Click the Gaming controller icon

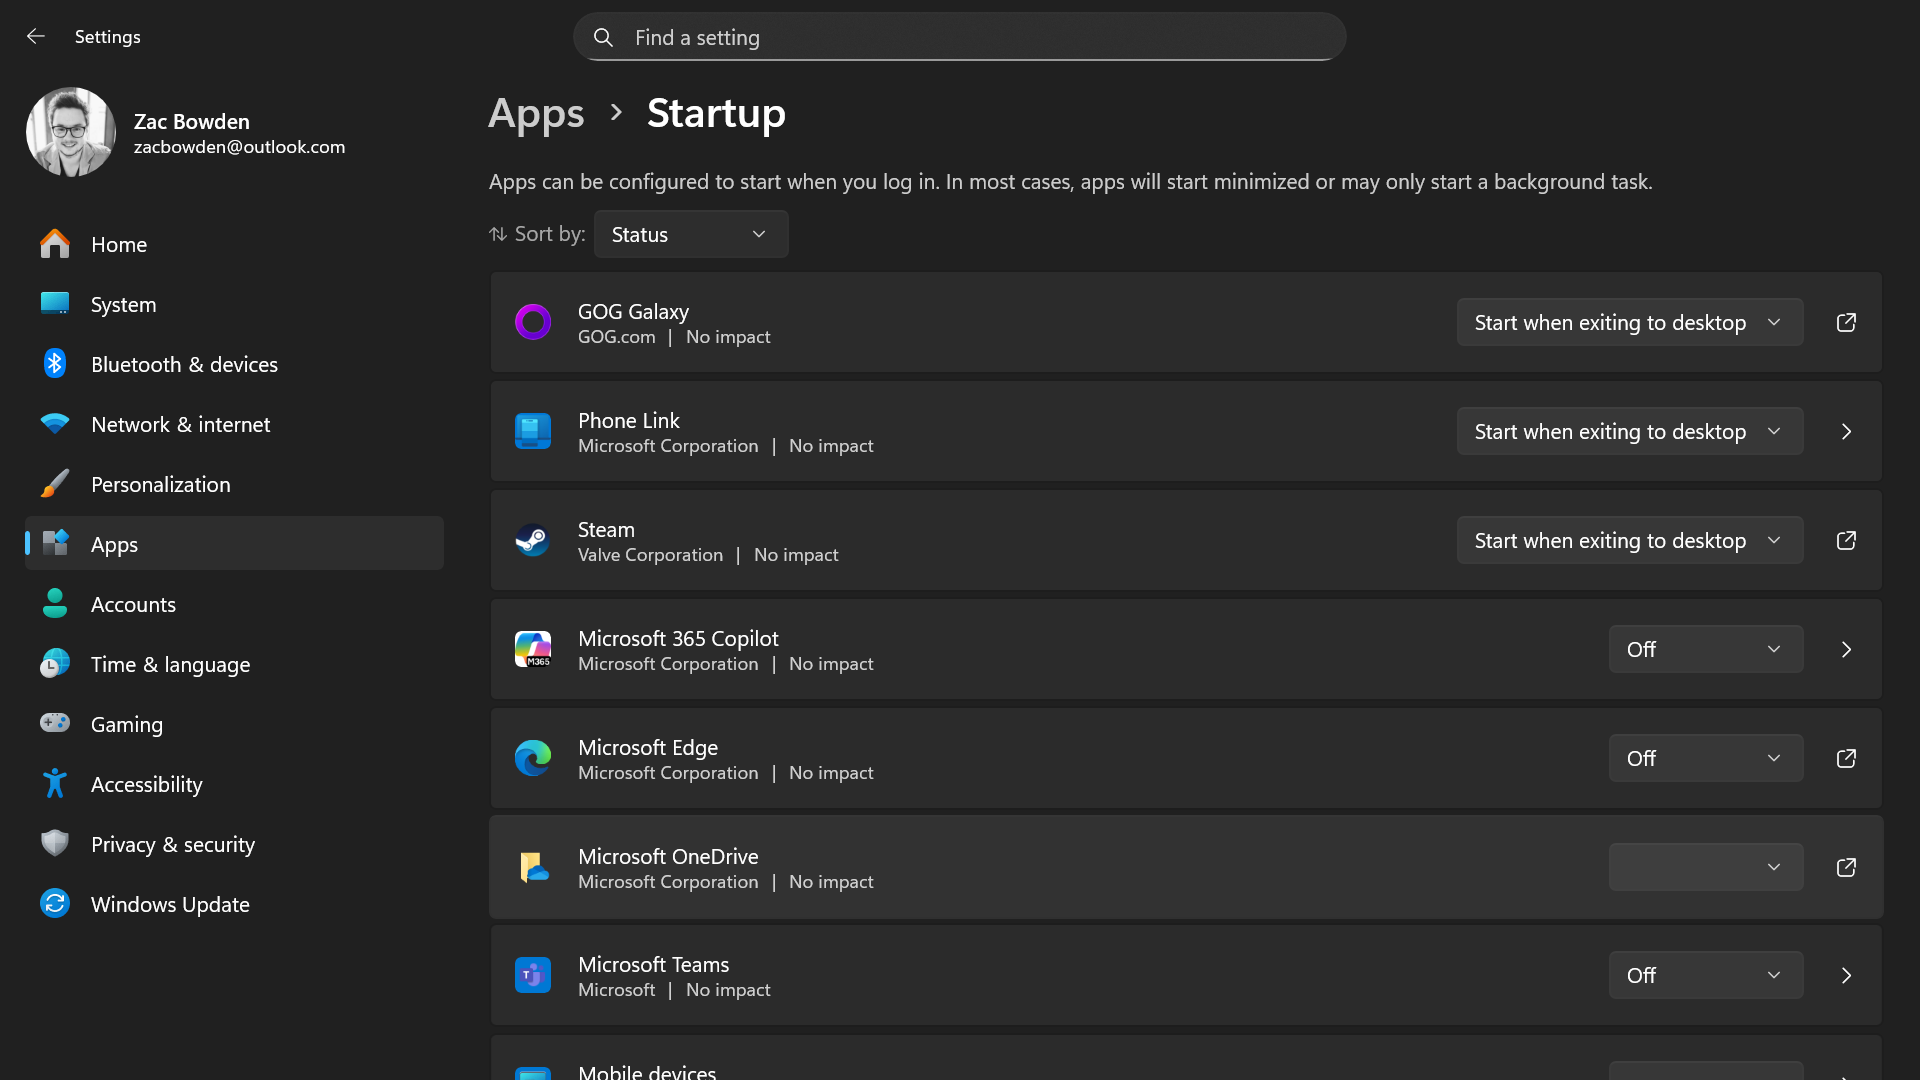[55, 722]
